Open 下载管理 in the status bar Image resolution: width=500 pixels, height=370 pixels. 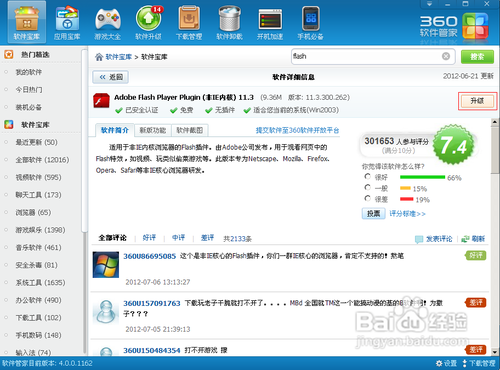(479, 363)
